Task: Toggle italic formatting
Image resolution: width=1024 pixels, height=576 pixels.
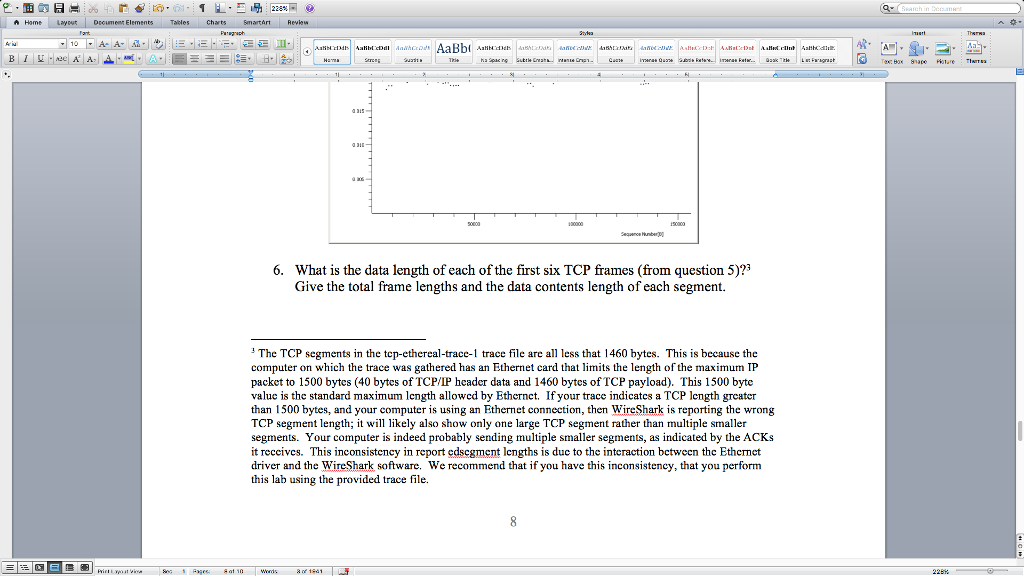Action: tap(25, 58)
